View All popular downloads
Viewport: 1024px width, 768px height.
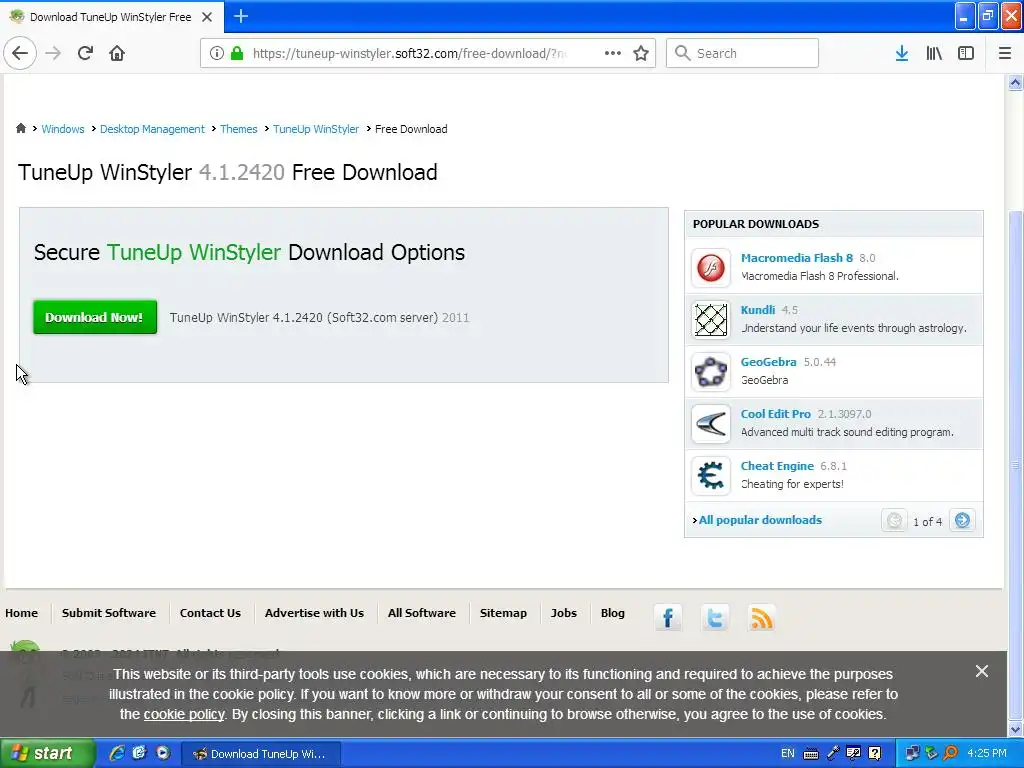point(760,520)
